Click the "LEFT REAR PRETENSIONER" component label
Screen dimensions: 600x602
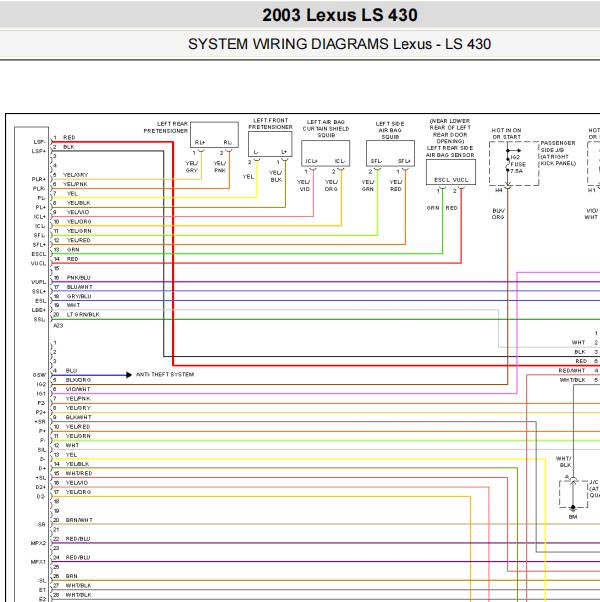pyautogui.click(x=166, y=127)
